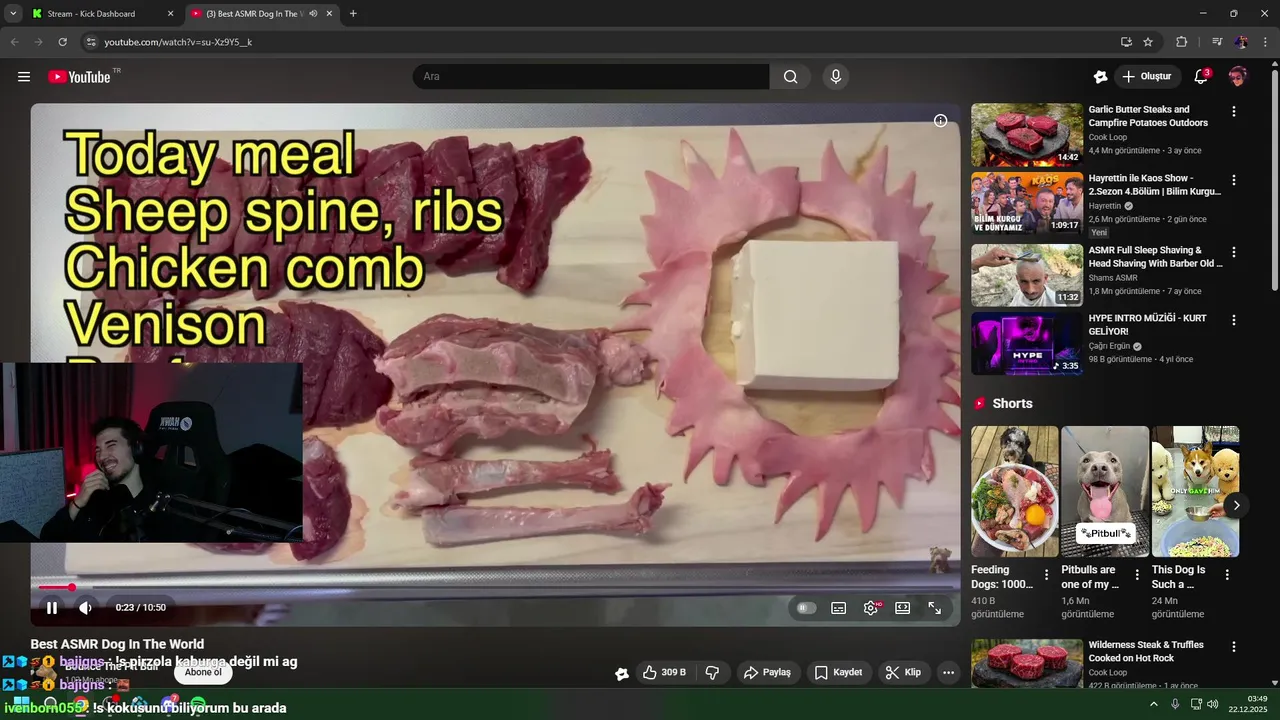Close the Kick Dashboard tab

click(x=170, y=14)
